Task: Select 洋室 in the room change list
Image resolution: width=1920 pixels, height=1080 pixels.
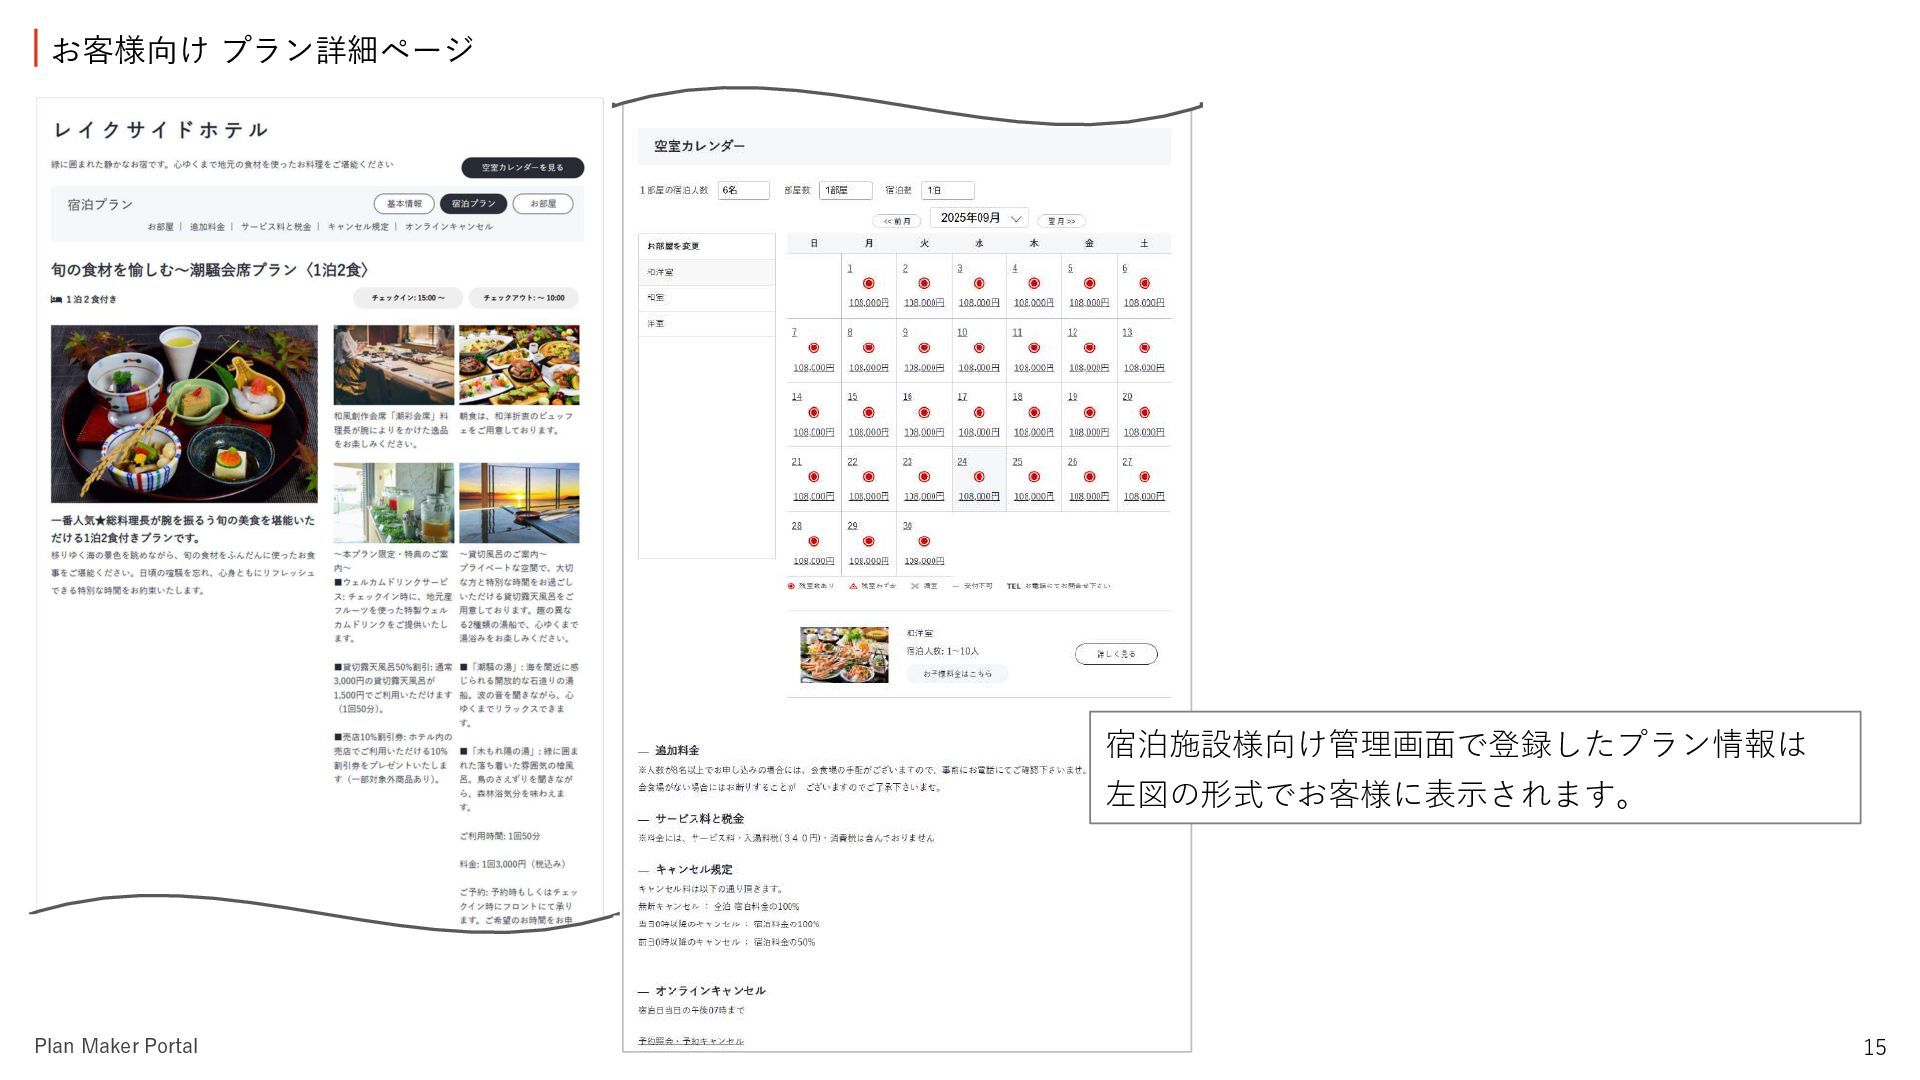Action: [656, 324]
